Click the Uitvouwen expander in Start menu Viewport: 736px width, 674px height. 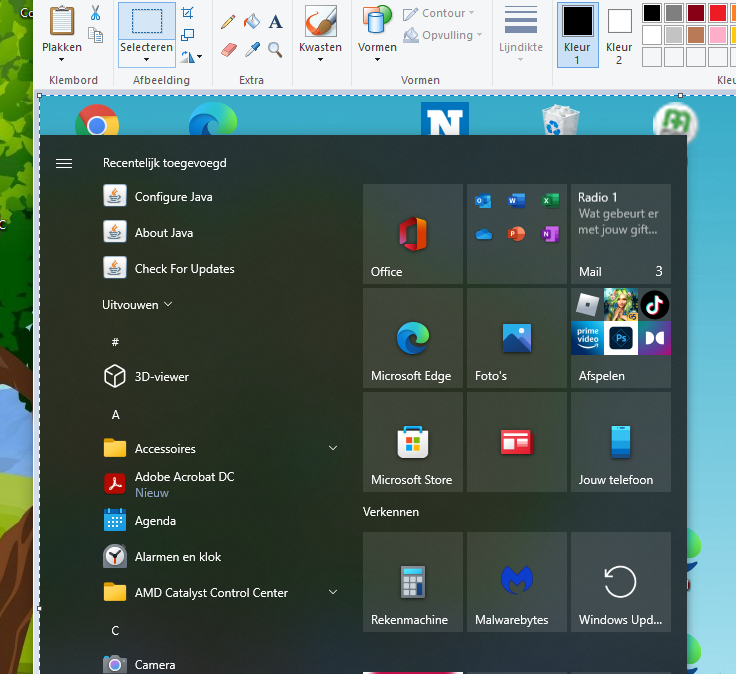point(138,305)
